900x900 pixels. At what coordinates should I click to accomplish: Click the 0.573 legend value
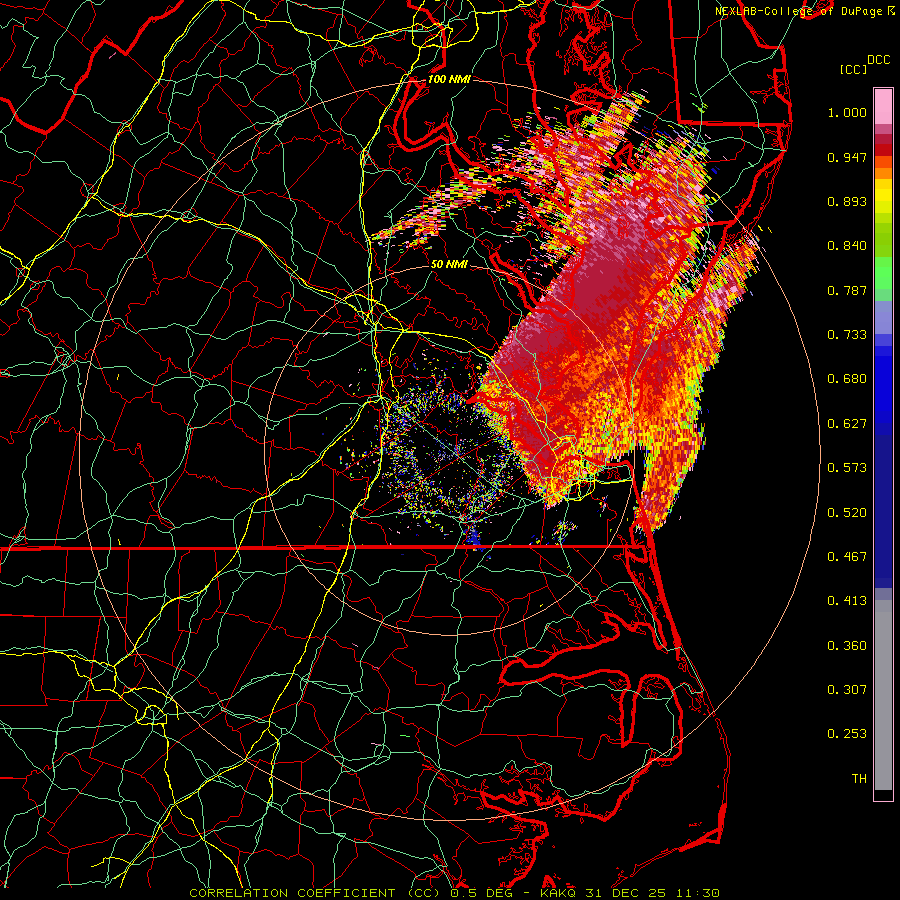click(847, 468)
